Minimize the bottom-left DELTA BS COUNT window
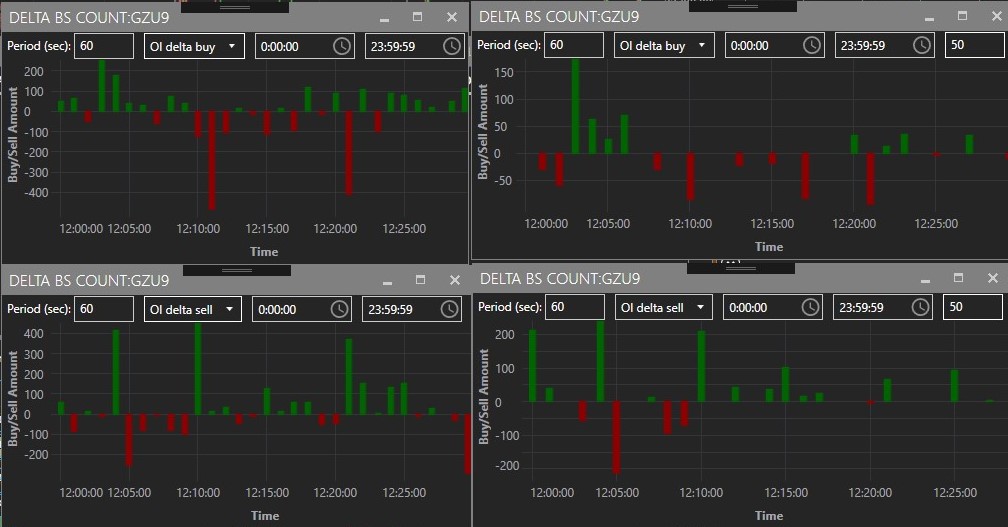Screen dimensions: 1008x527 pyautogui.click(x=387, y=281)
